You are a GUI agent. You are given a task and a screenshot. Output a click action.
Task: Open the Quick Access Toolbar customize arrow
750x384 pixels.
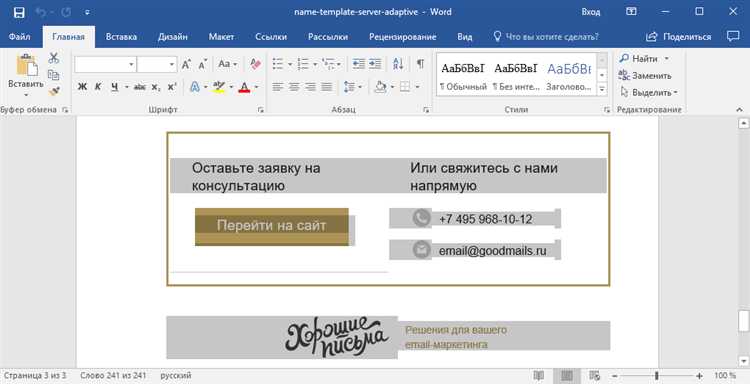(x=88, y=12)
